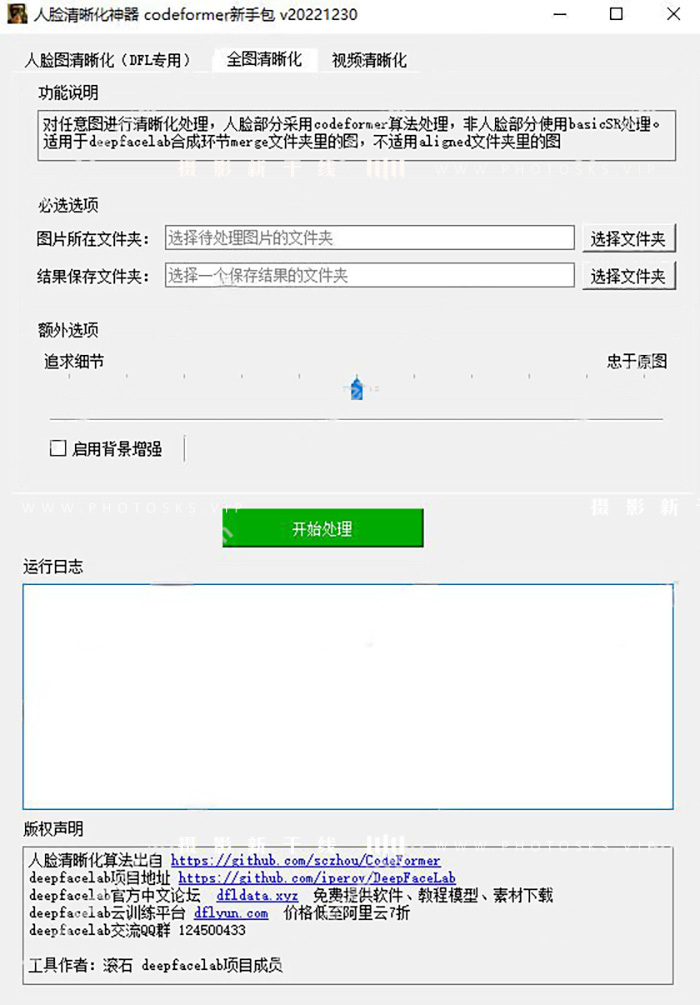Maximize the codeformer window
The width and height of the screenshot is (700, 1005).
pos(616,14)
